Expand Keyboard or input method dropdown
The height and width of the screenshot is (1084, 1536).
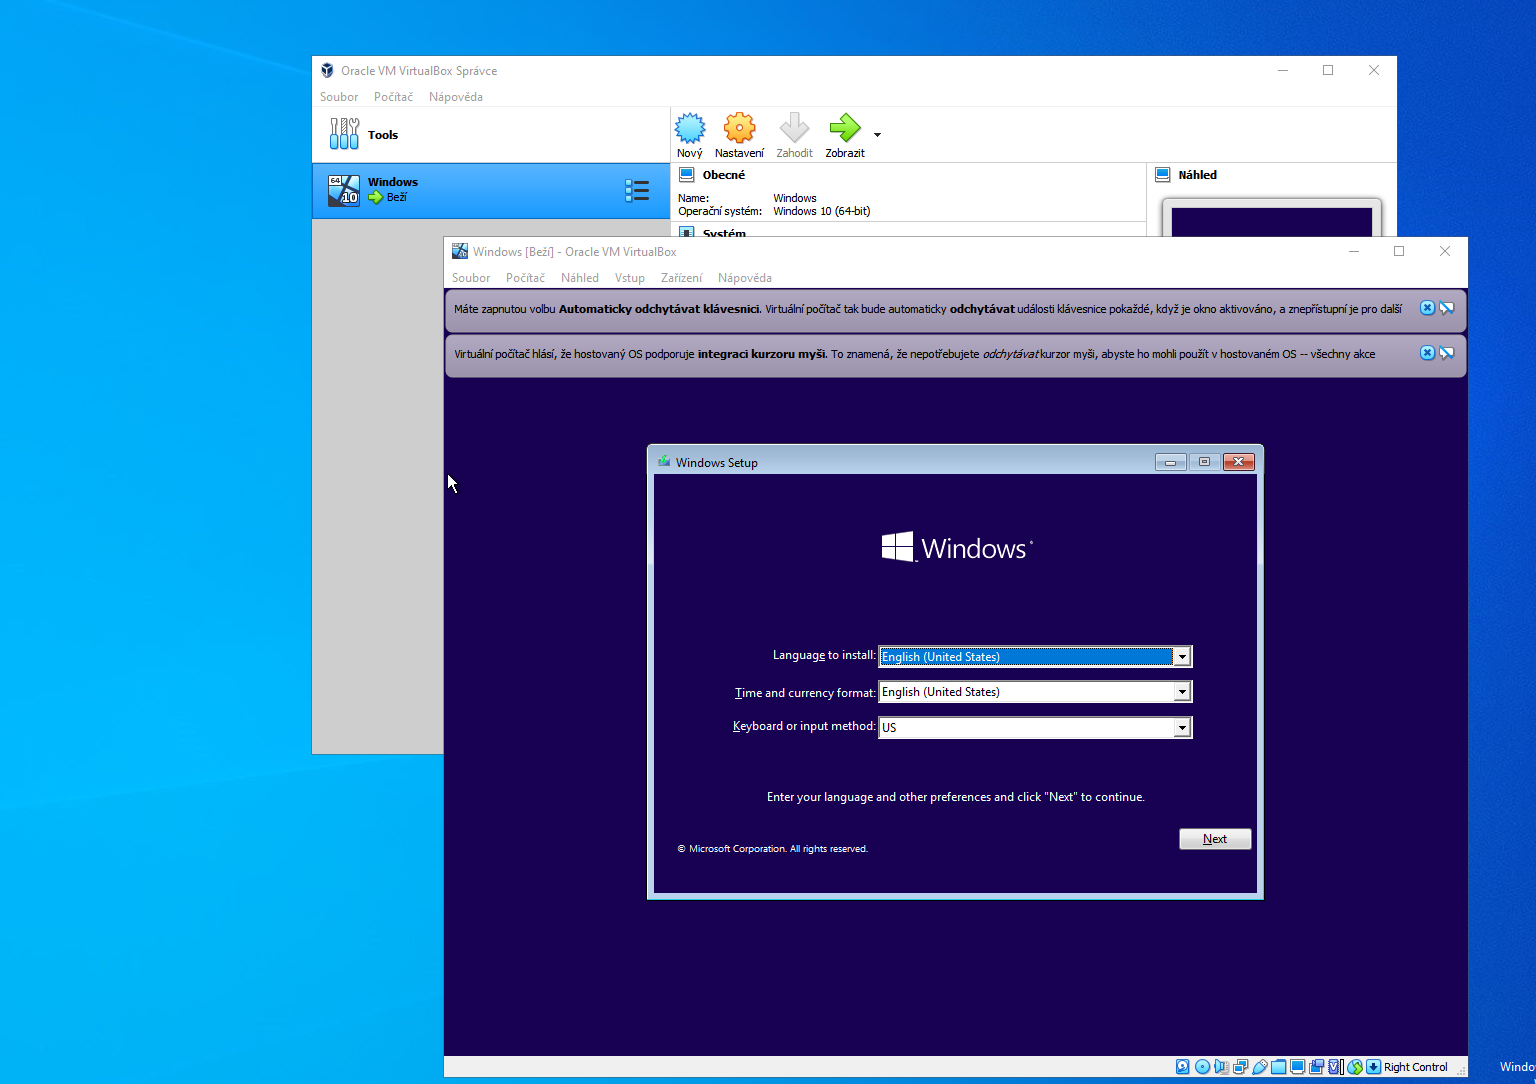pos(1182,728)
